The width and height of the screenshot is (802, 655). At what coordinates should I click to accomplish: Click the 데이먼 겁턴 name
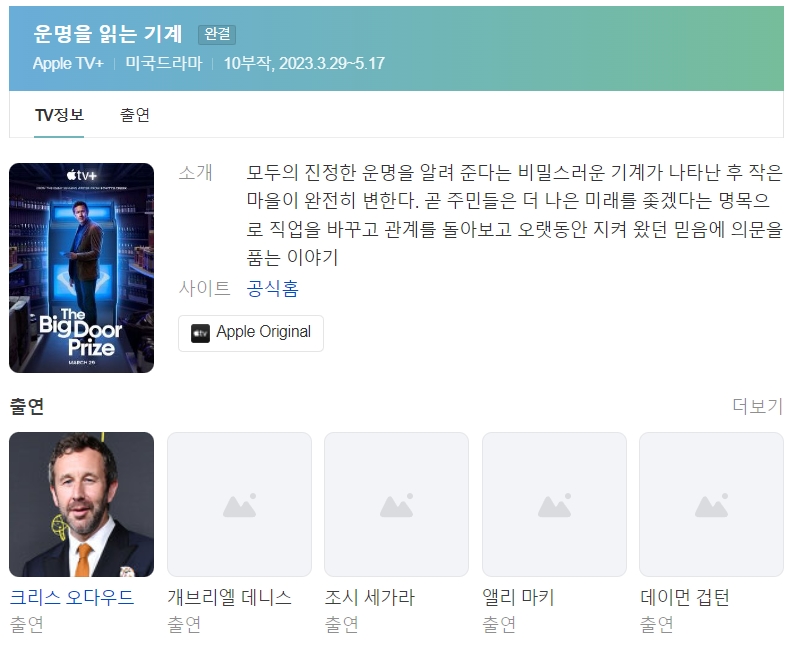tap(684, 597)
